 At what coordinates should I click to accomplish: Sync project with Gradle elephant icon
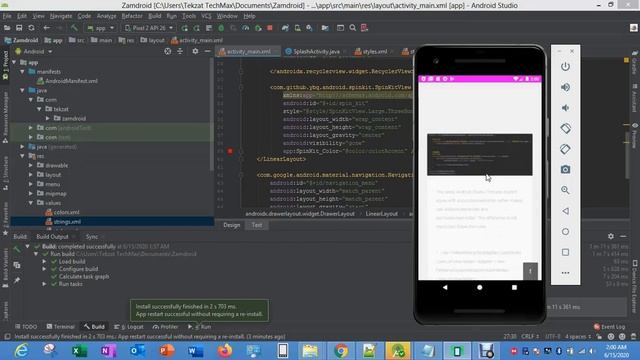pyautogui.click(x=285, y=28)
